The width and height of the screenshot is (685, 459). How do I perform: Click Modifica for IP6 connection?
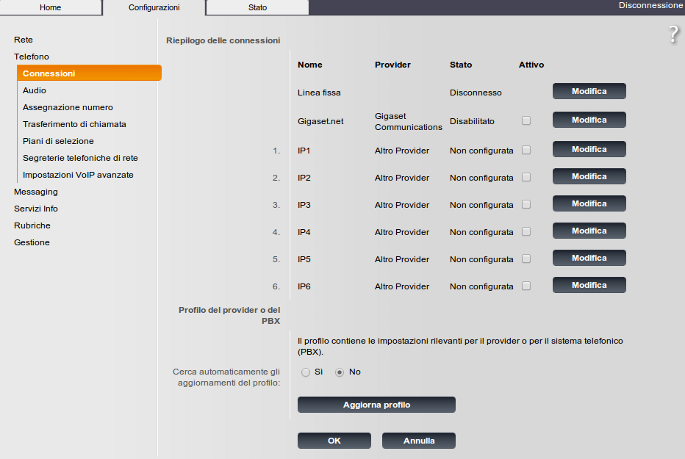589,285
